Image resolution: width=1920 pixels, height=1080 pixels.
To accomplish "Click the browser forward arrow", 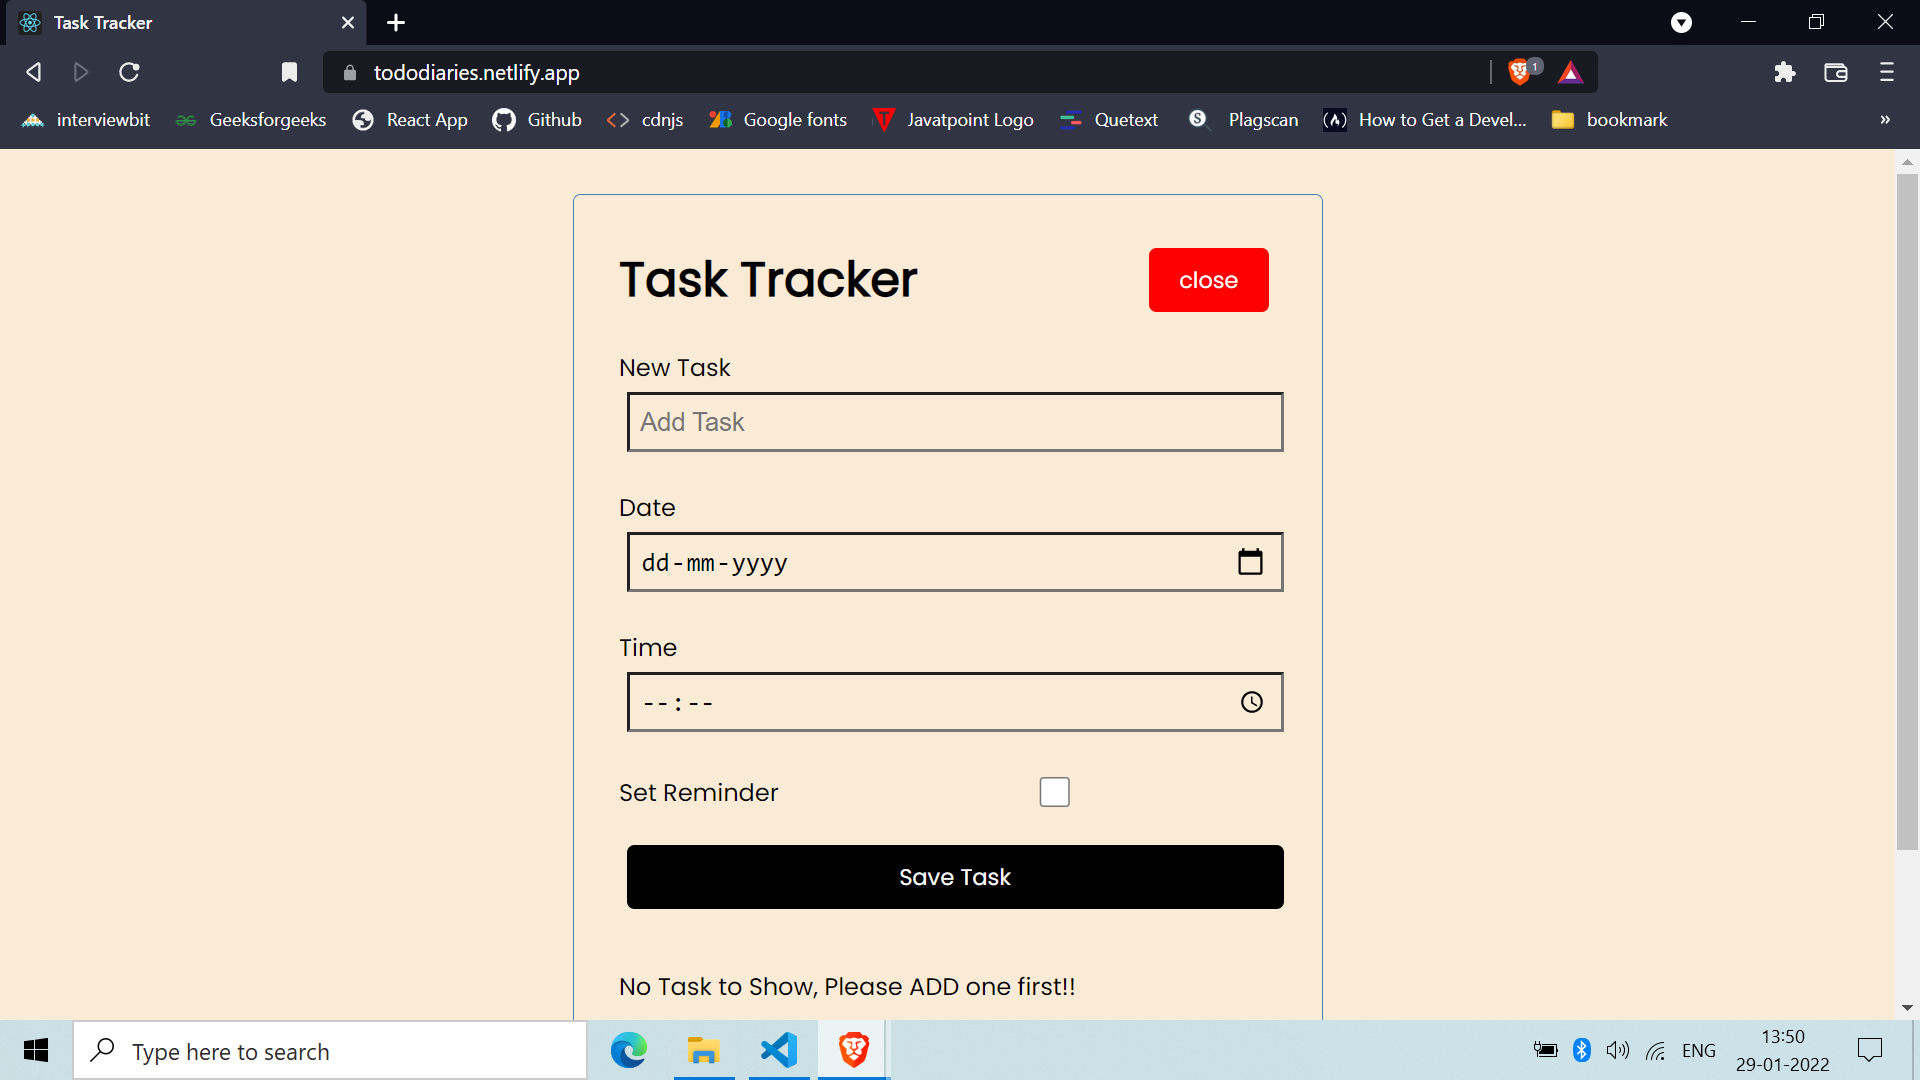I will (x=81, y=72).
